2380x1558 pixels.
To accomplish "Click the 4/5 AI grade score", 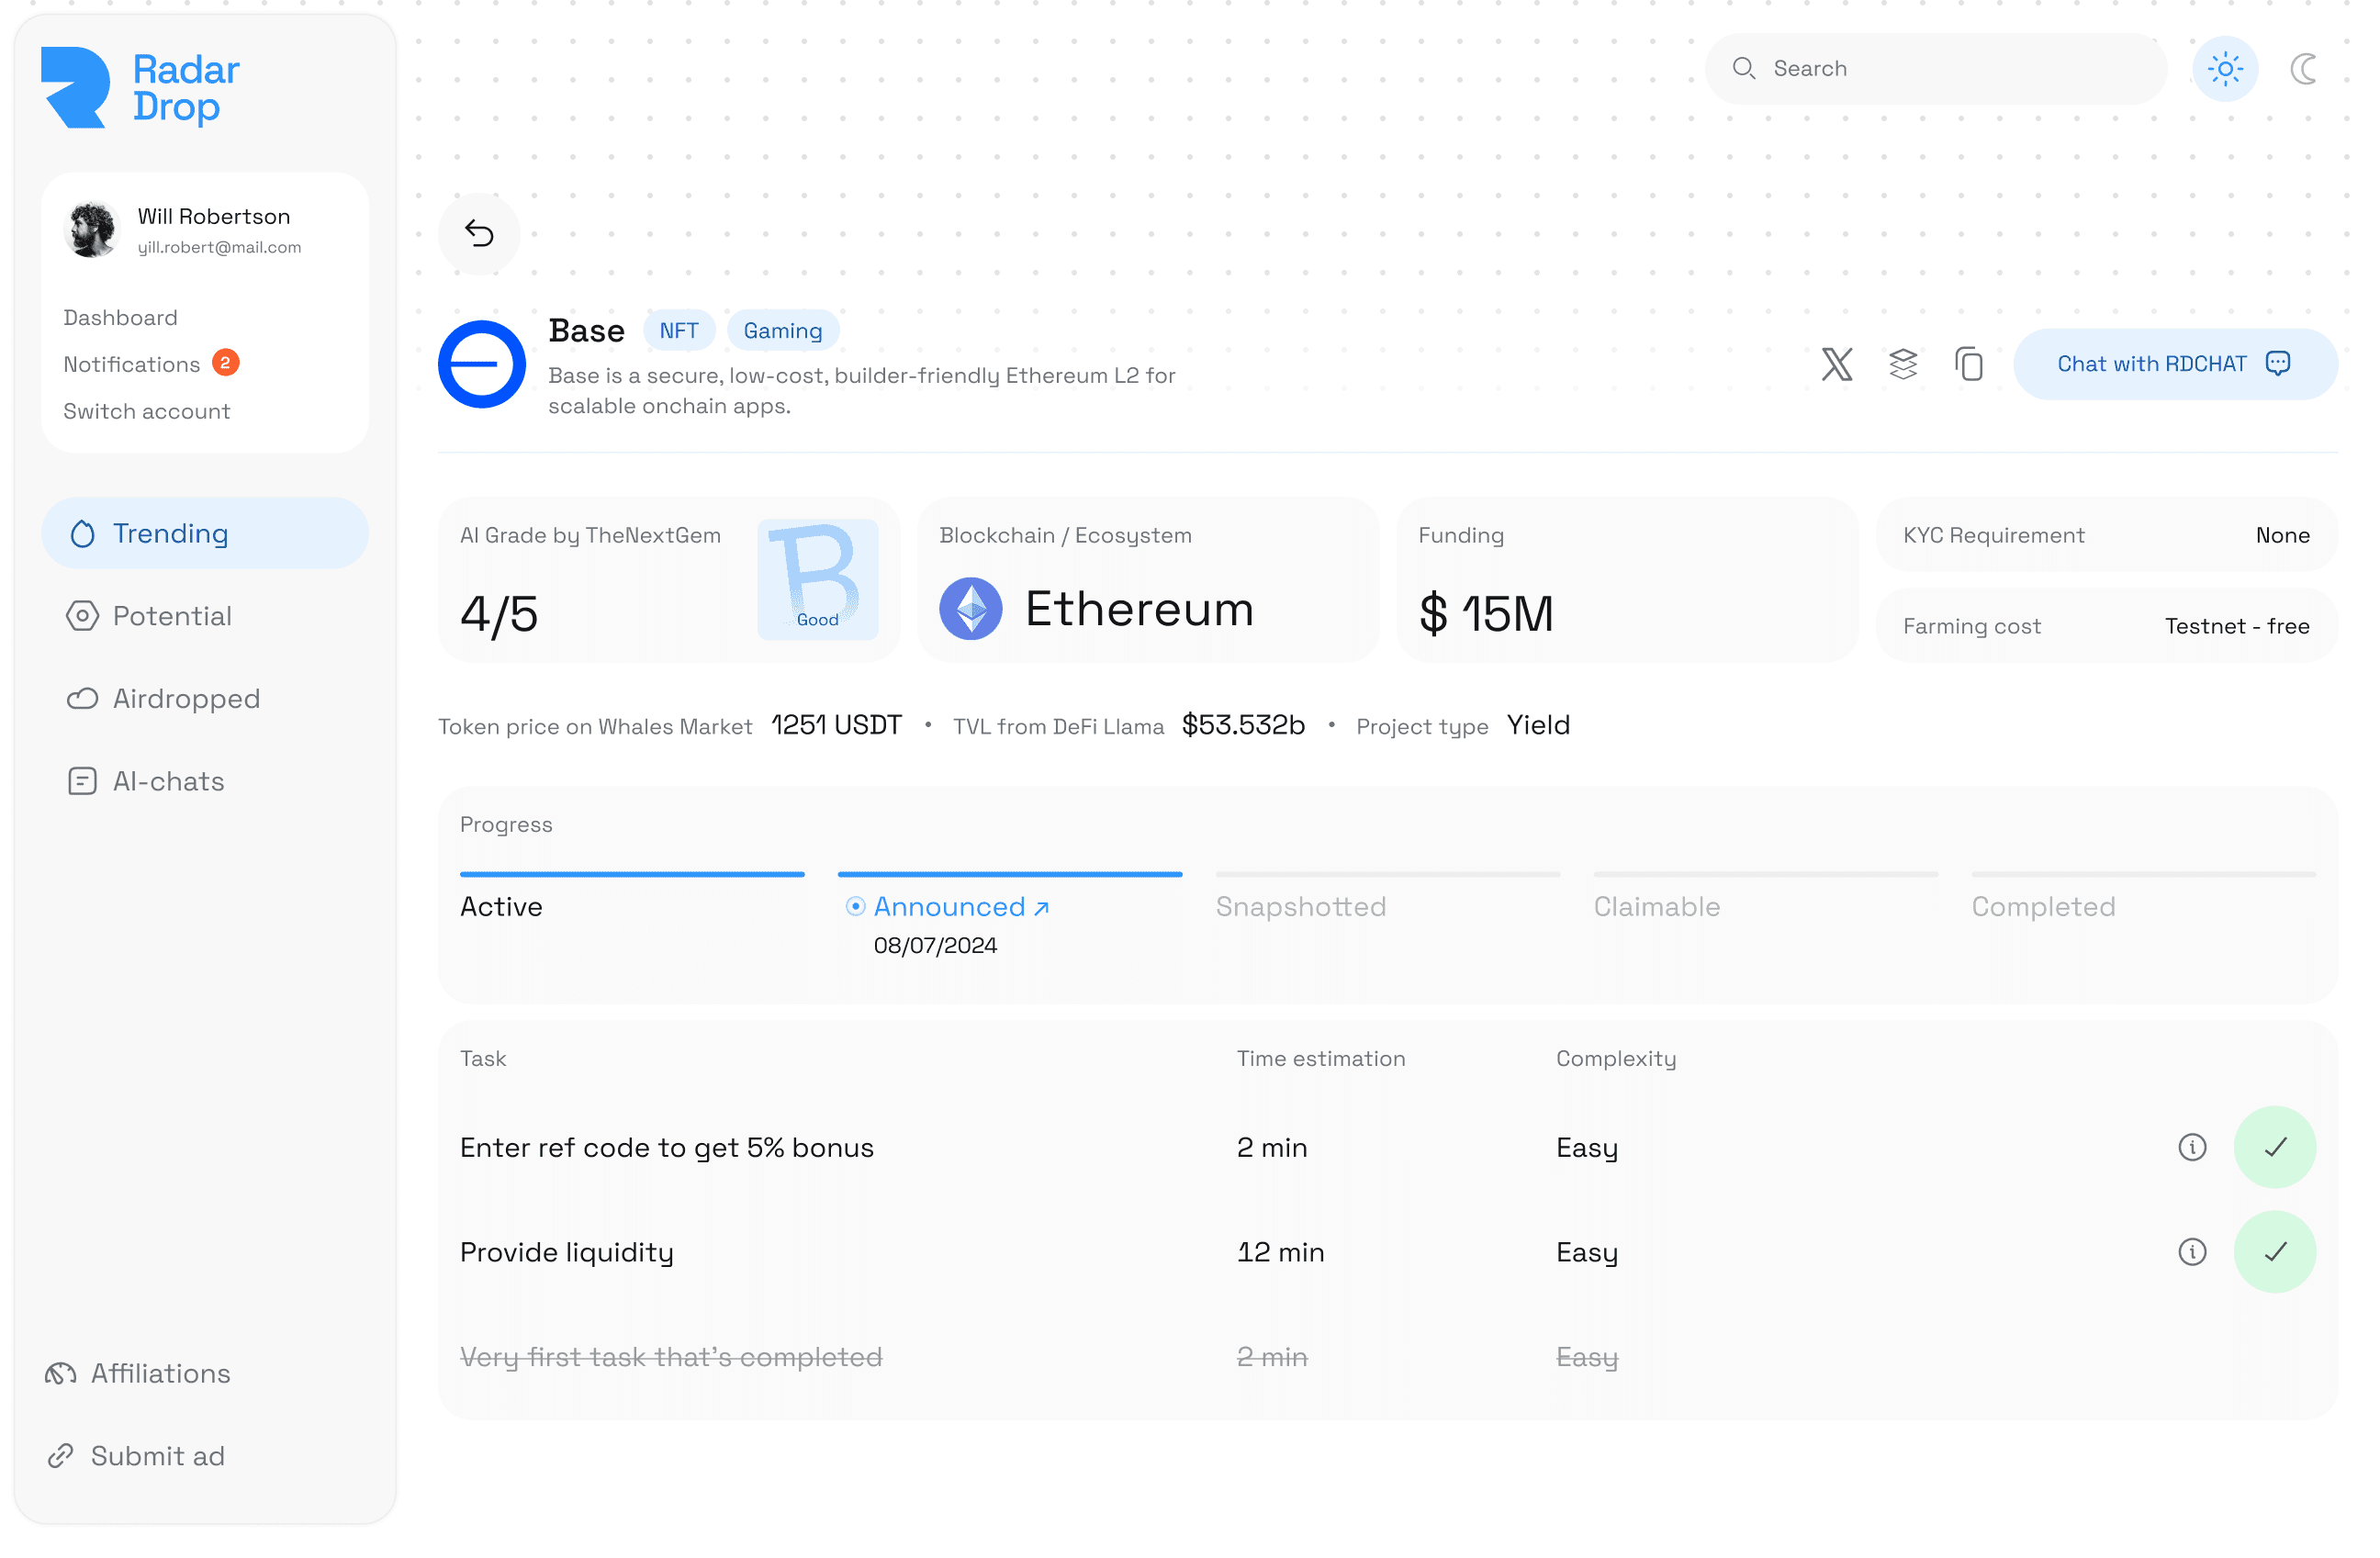I will (x=500, y=615).
